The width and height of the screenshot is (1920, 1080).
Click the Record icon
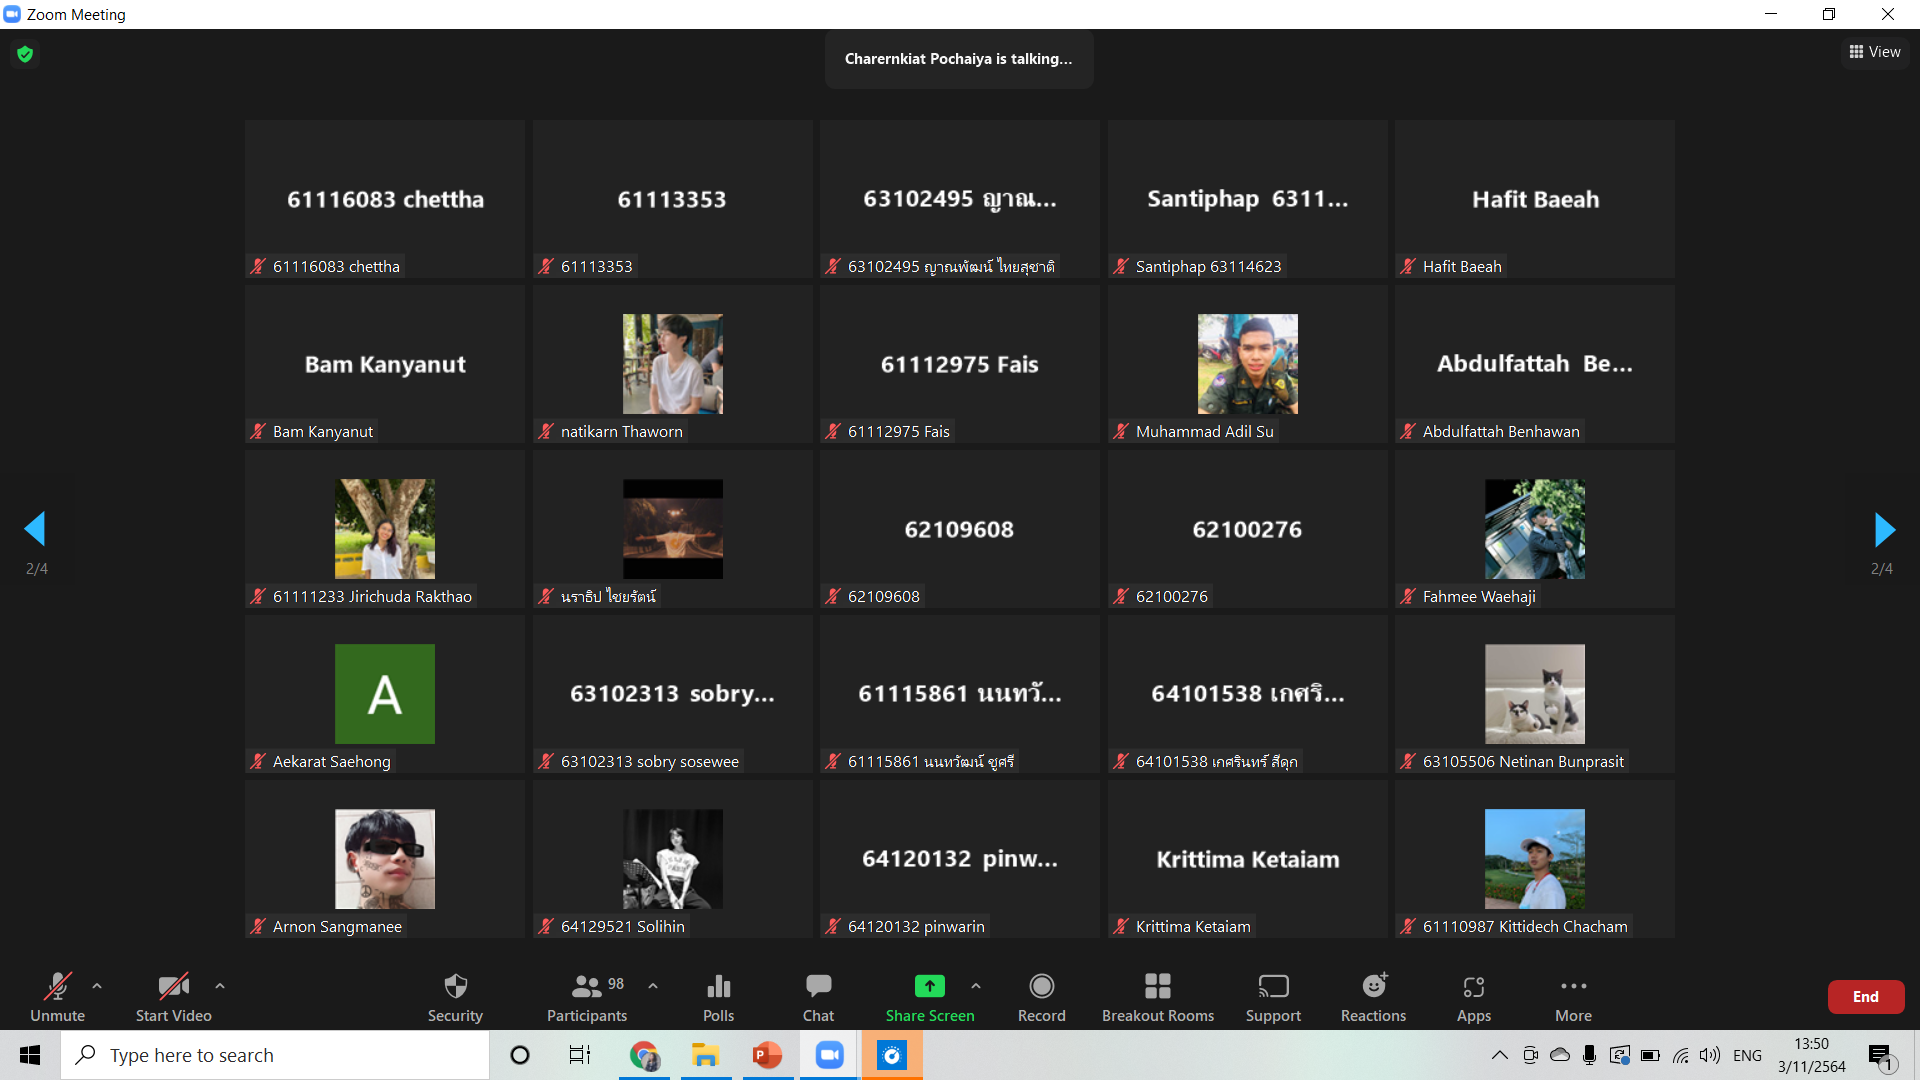[1041, 987]
